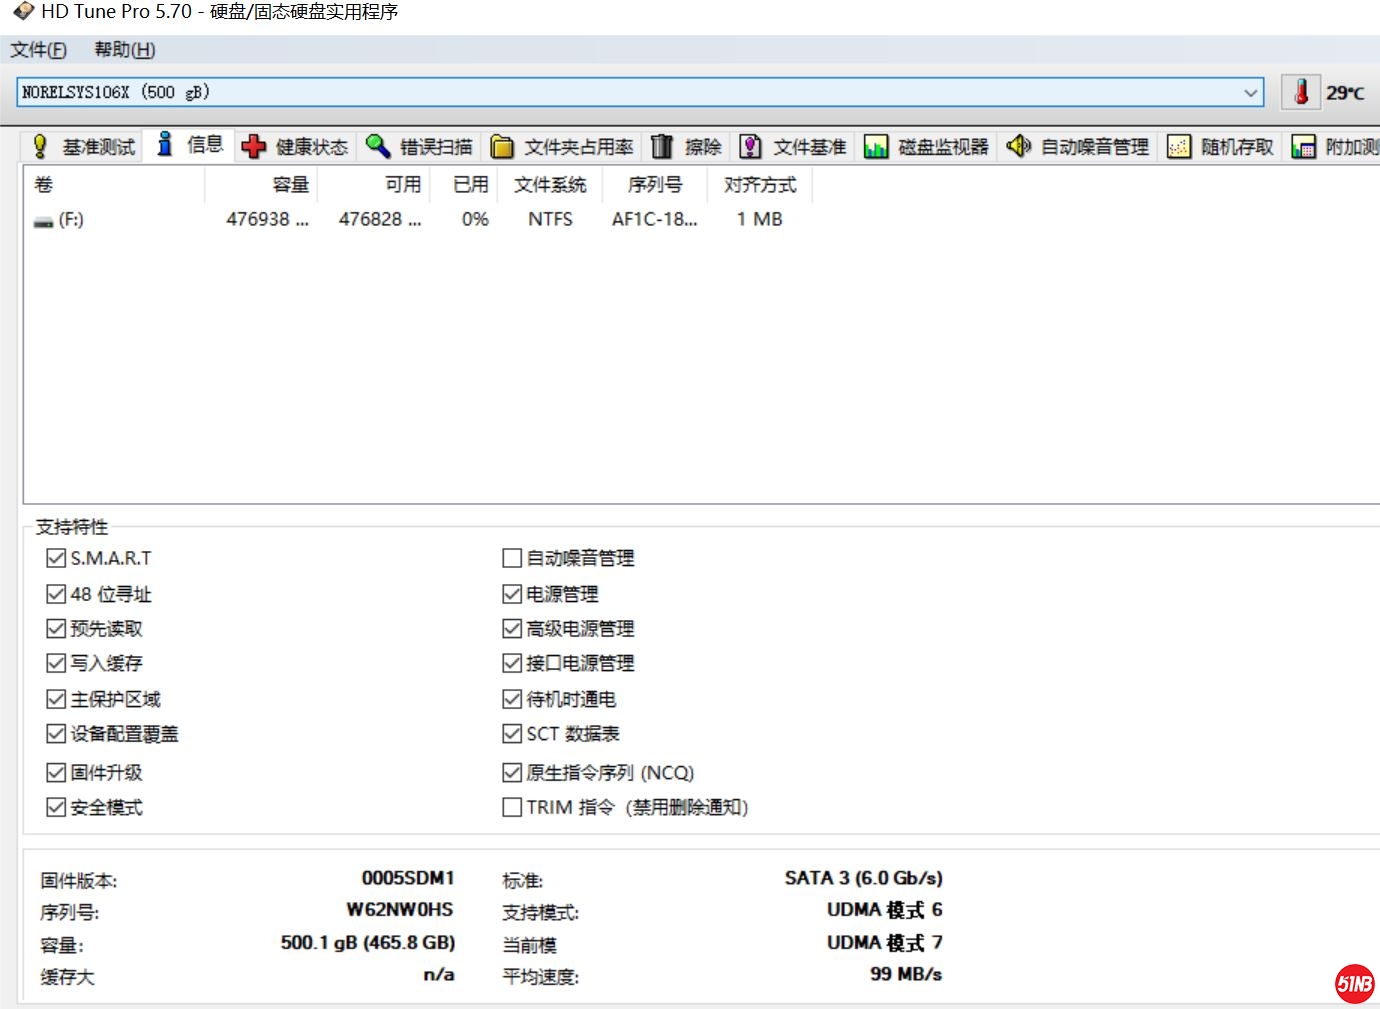Image resolution: width=1380 pixels, height=1009 pixels.
Task: Enable the 自动噪音管理 checkbox
Action: [x=512, y=558]
